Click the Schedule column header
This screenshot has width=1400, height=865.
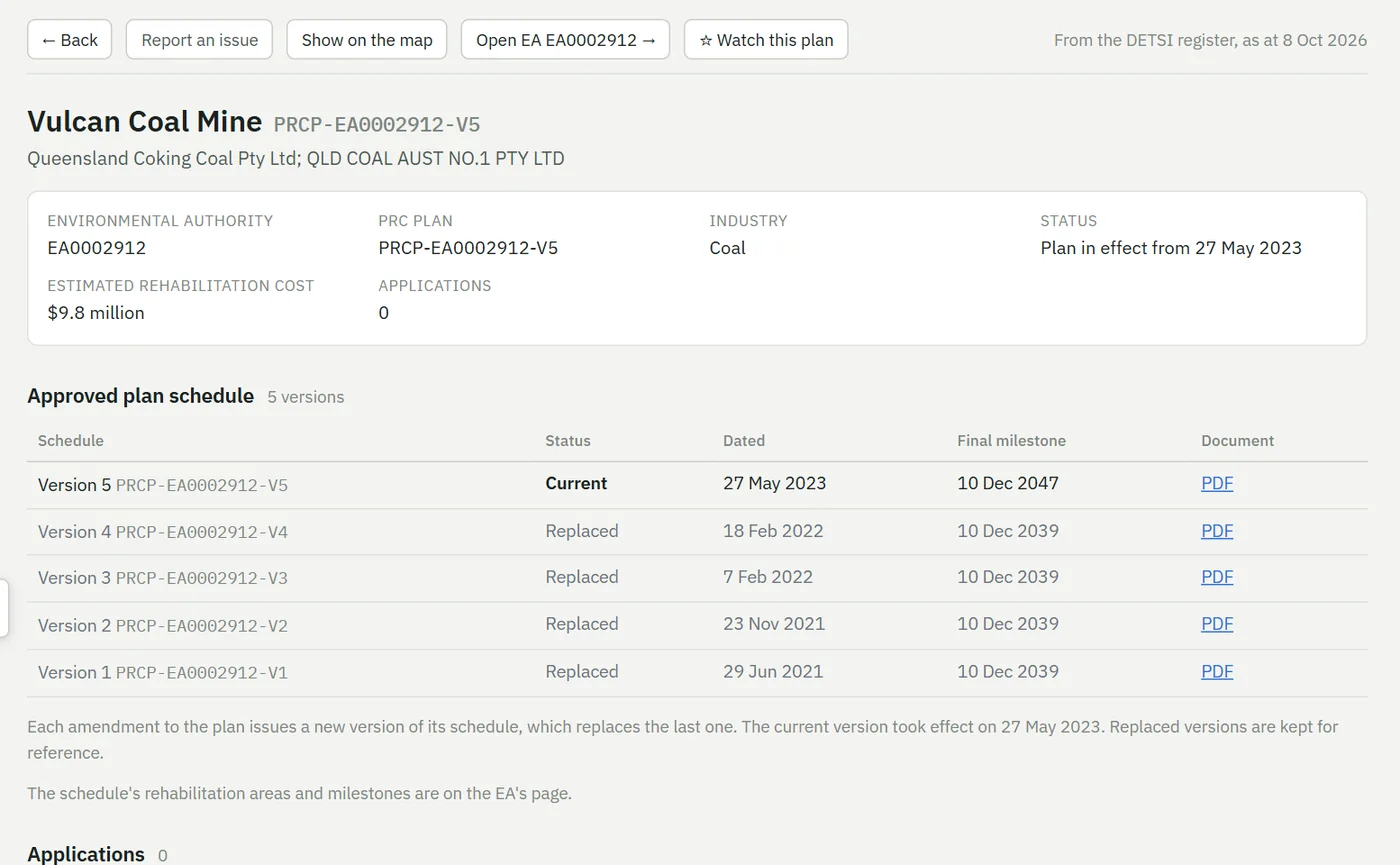click(x=71, y=441)
